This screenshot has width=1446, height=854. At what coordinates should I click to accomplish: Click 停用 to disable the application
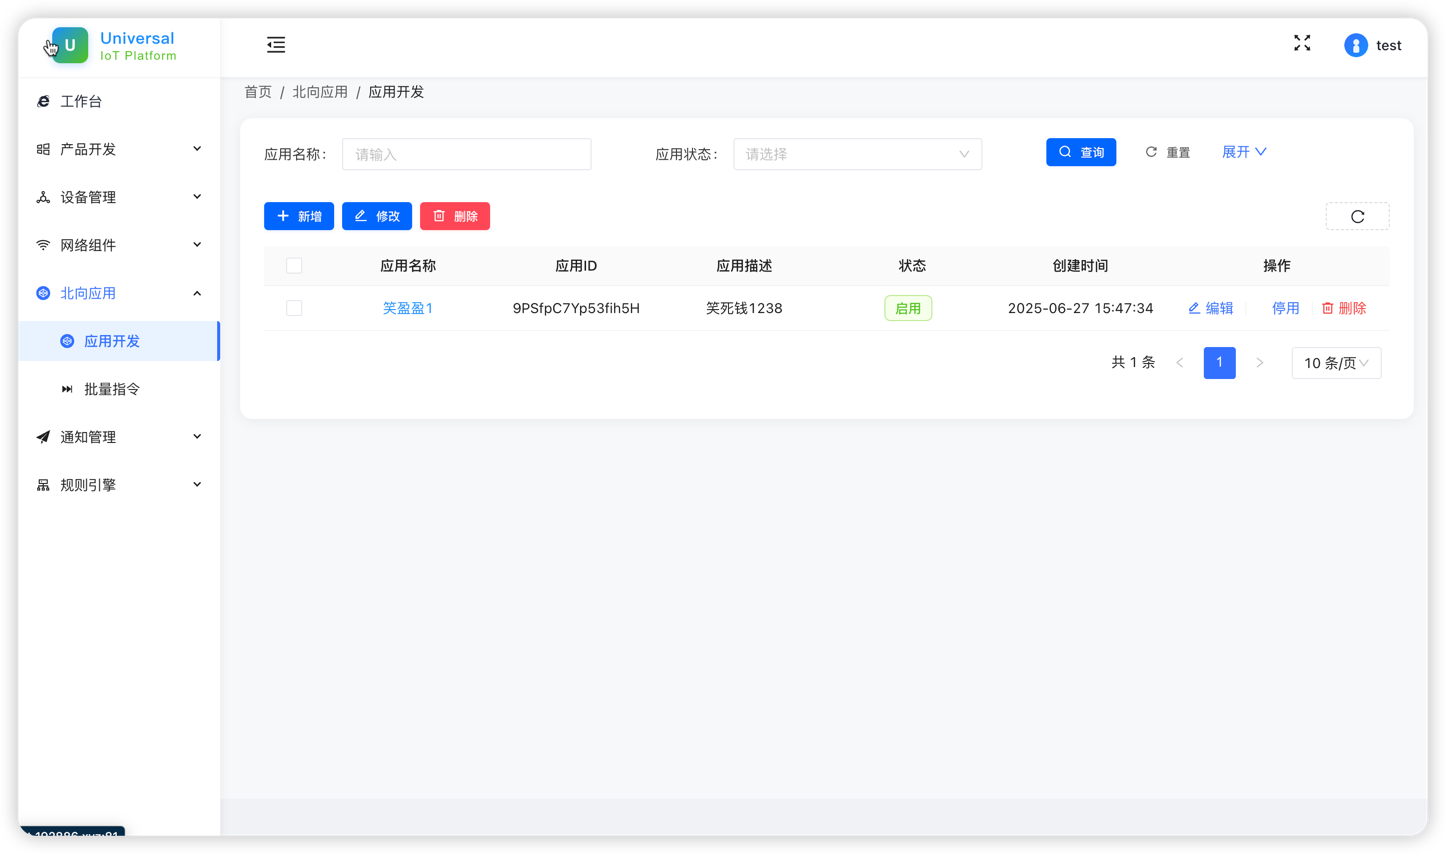[1285, 308]
